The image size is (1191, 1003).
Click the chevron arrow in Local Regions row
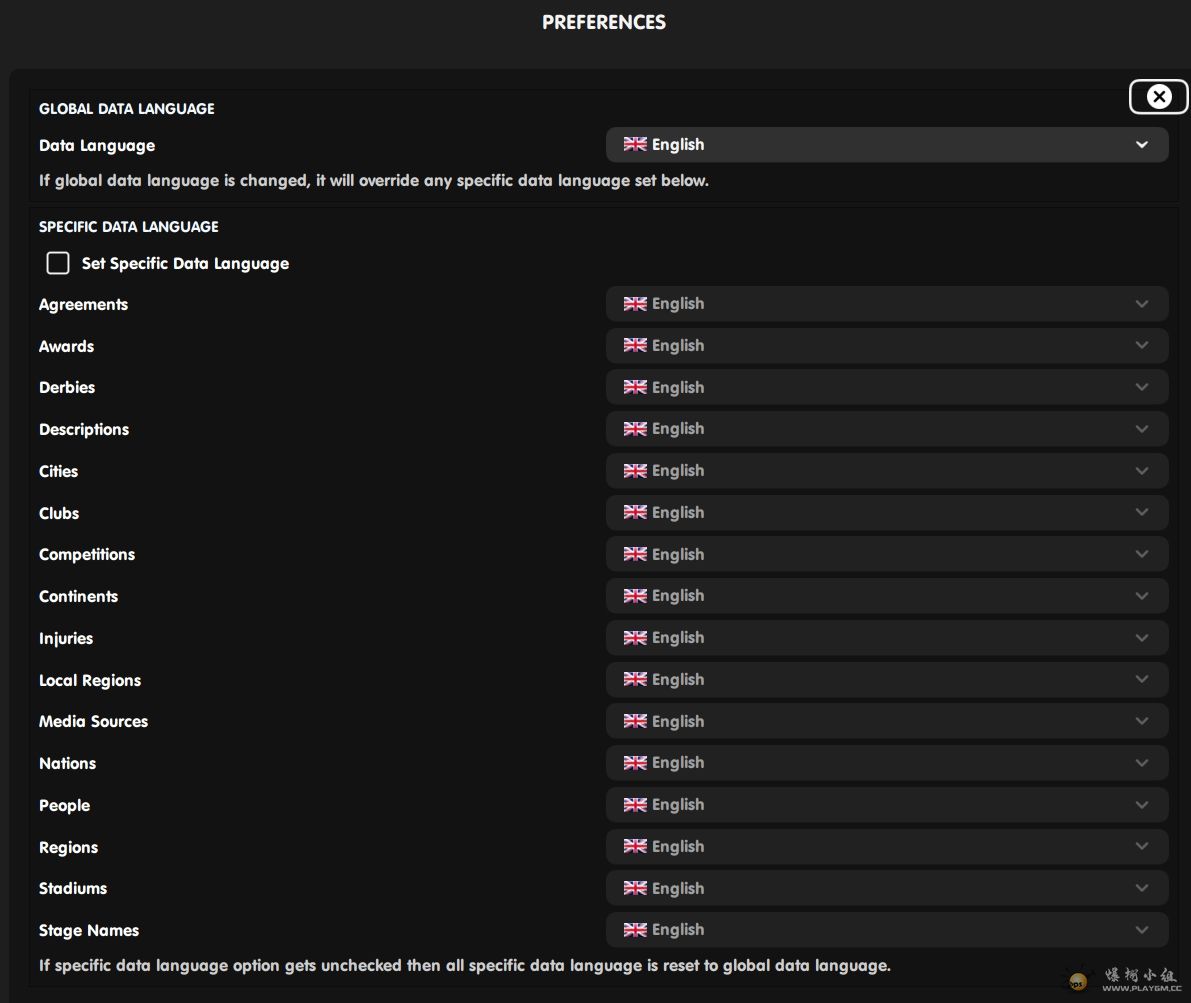[1141, 679]
